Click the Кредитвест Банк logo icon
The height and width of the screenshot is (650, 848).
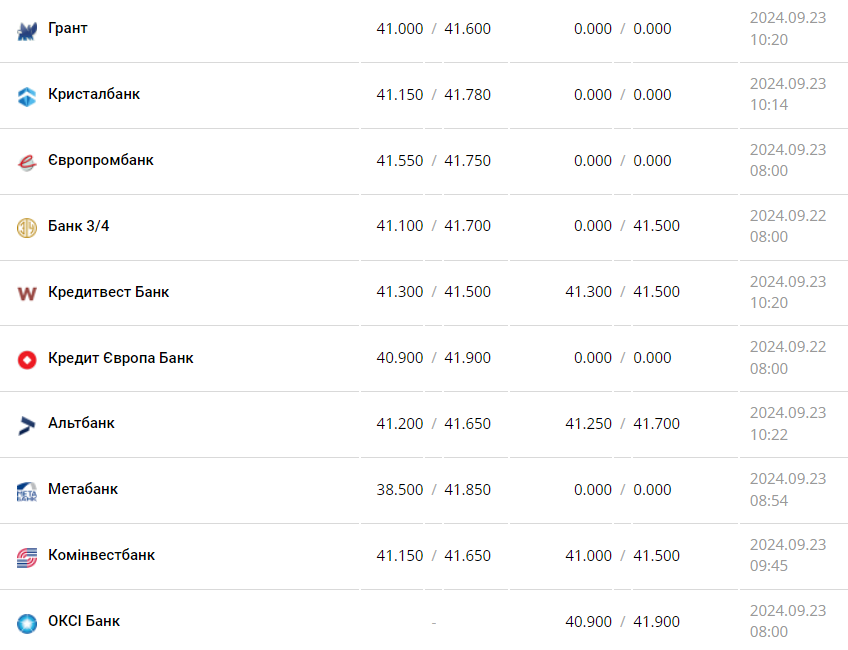click(27, 294)
